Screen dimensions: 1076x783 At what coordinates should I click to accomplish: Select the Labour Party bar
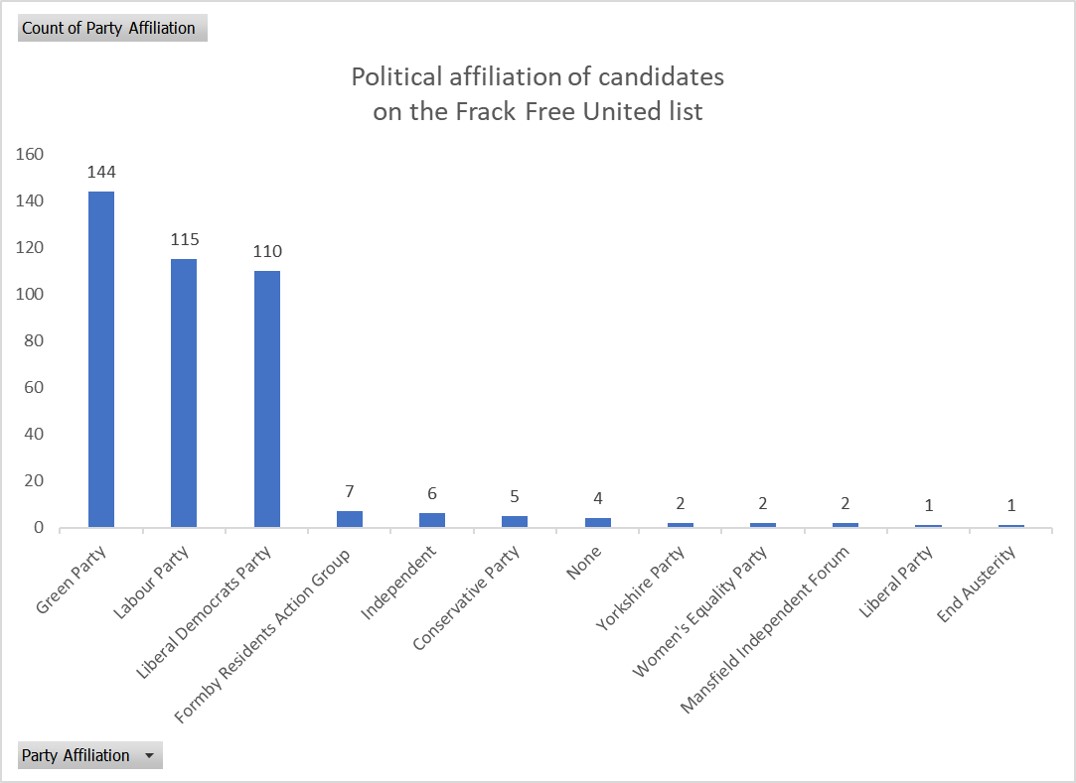[182, 390]
